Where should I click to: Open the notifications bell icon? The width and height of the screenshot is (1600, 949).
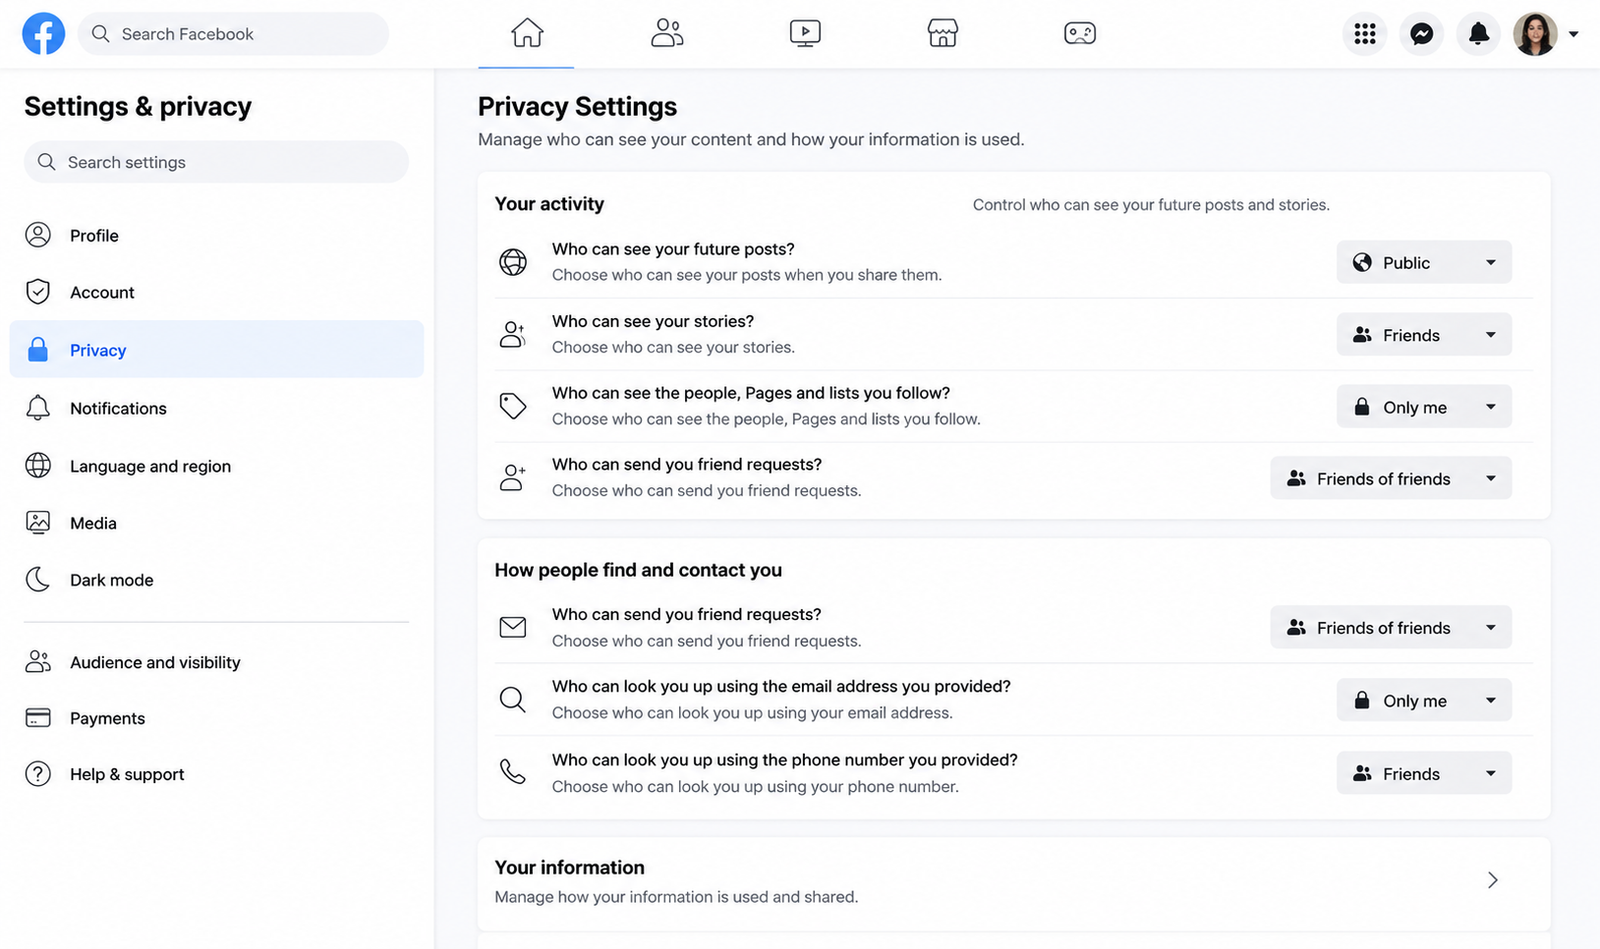pyautogui.click(x=1478, y=34)
